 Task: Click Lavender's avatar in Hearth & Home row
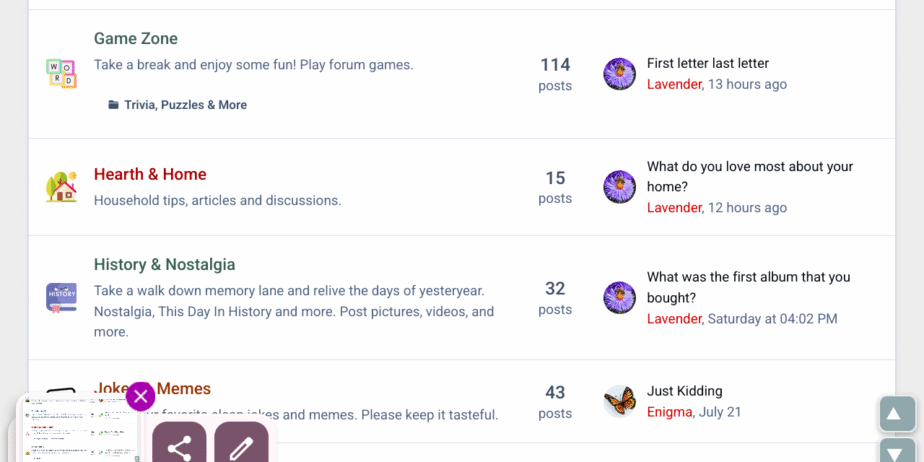tap(620, 187)
